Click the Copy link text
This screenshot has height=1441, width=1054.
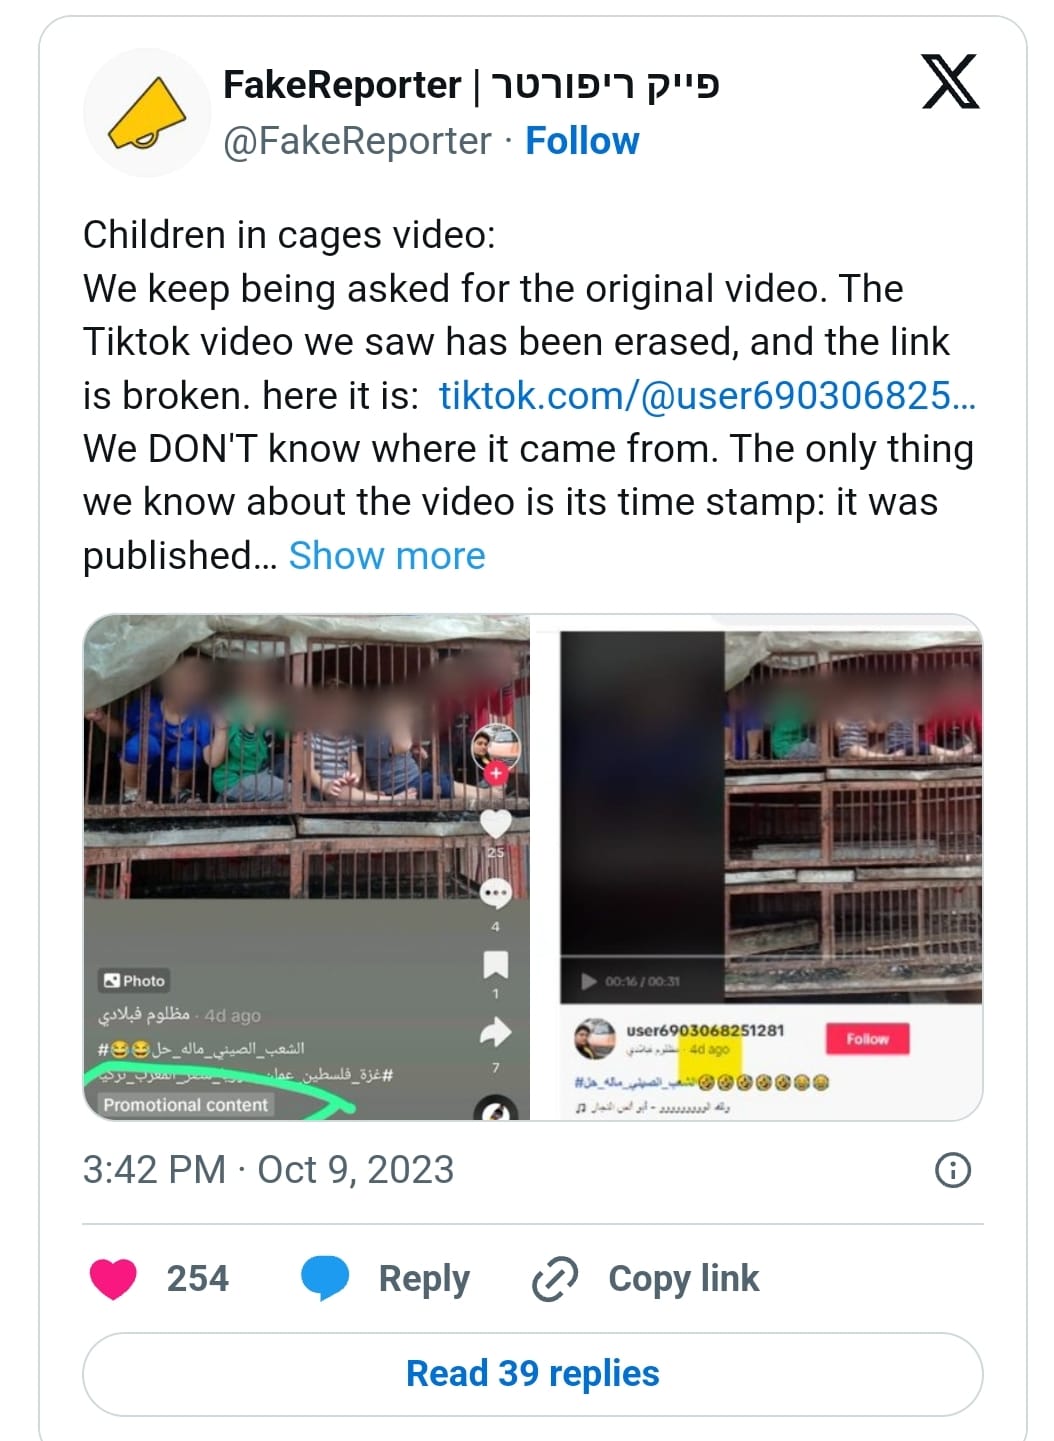click(684, 1279)
